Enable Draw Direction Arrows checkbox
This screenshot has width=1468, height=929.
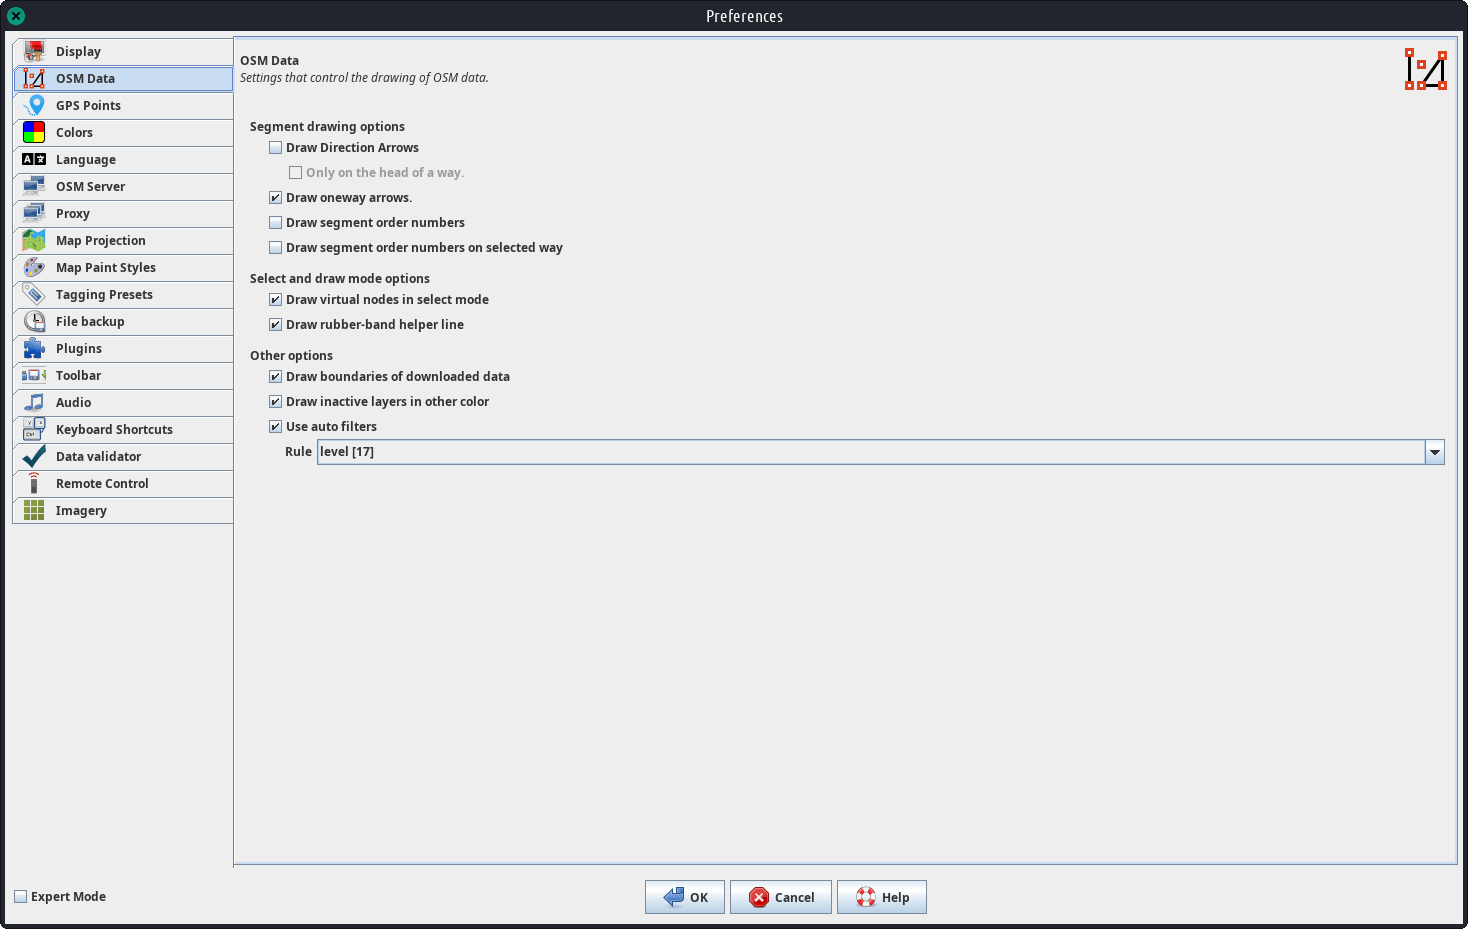click(x=275, y=148)
